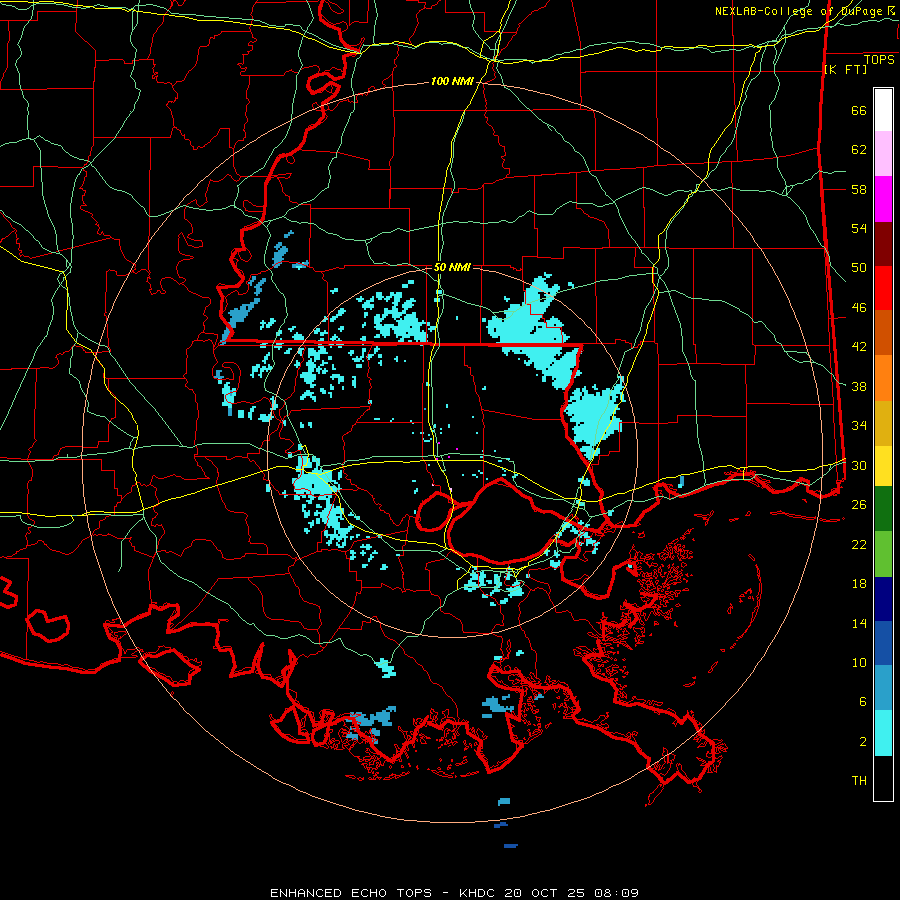Click the 'ENHANCED ECHO TOPS' caption at the bottom
This screenshot has width=900, height=900.
pyautogui.click(x=351, y=893)
